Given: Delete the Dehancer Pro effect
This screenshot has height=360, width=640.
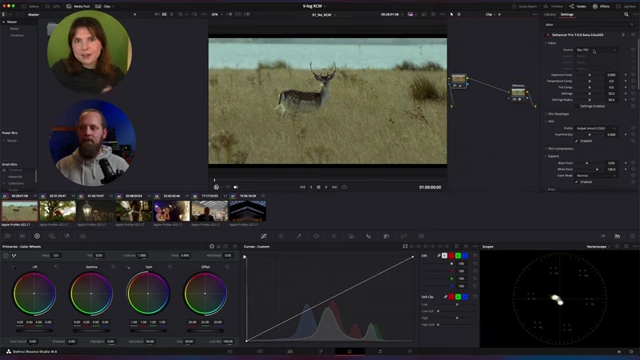Looking at the screenshot, I should click(x=623, y=35).
